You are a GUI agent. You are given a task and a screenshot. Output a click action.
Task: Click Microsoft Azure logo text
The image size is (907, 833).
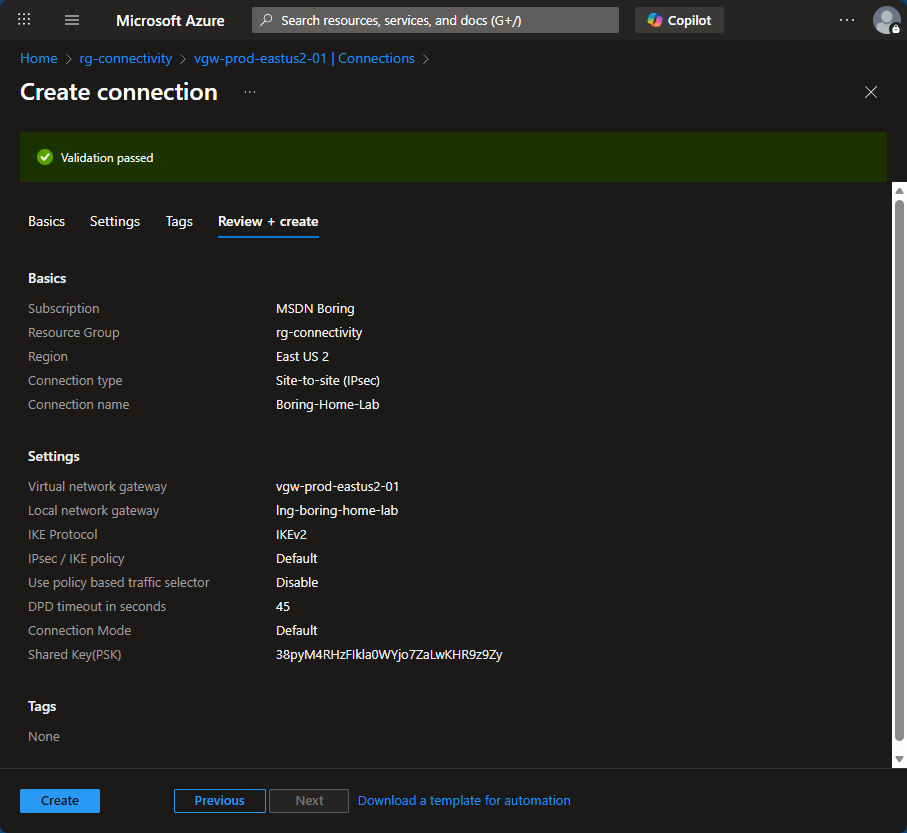coord(170,20)
